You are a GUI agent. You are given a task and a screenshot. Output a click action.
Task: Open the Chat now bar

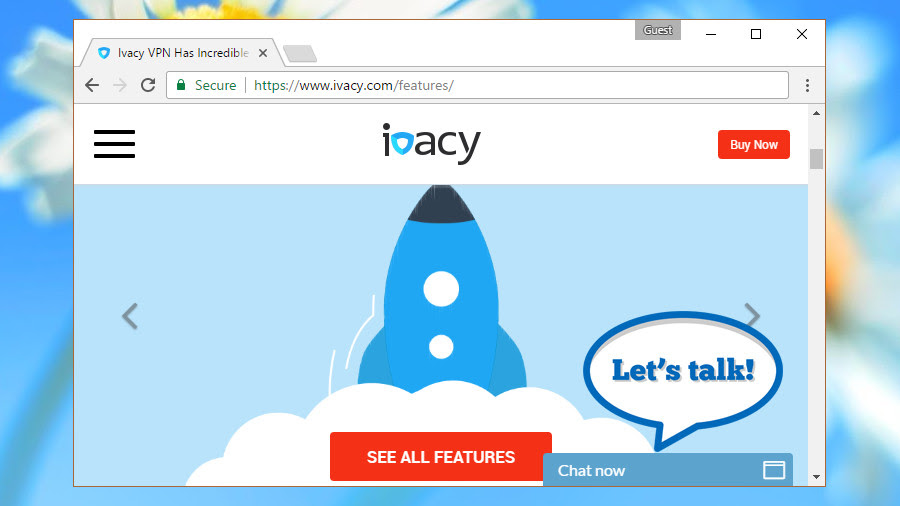pos(668,470)
